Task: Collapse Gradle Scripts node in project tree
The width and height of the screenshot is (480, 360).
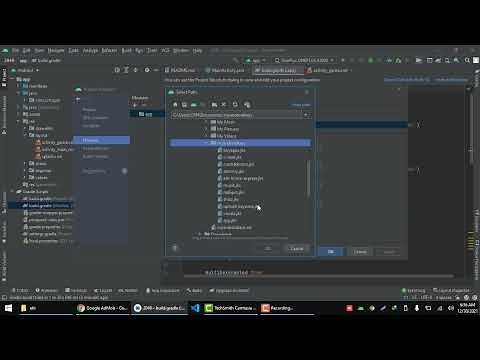Action: tap(12, 192)
